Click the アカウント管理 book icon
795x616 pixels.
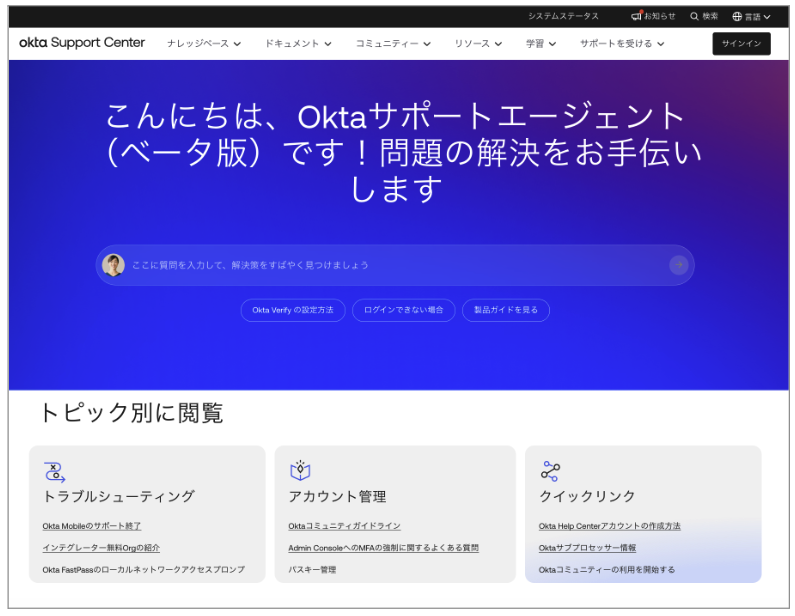(300, 470)
